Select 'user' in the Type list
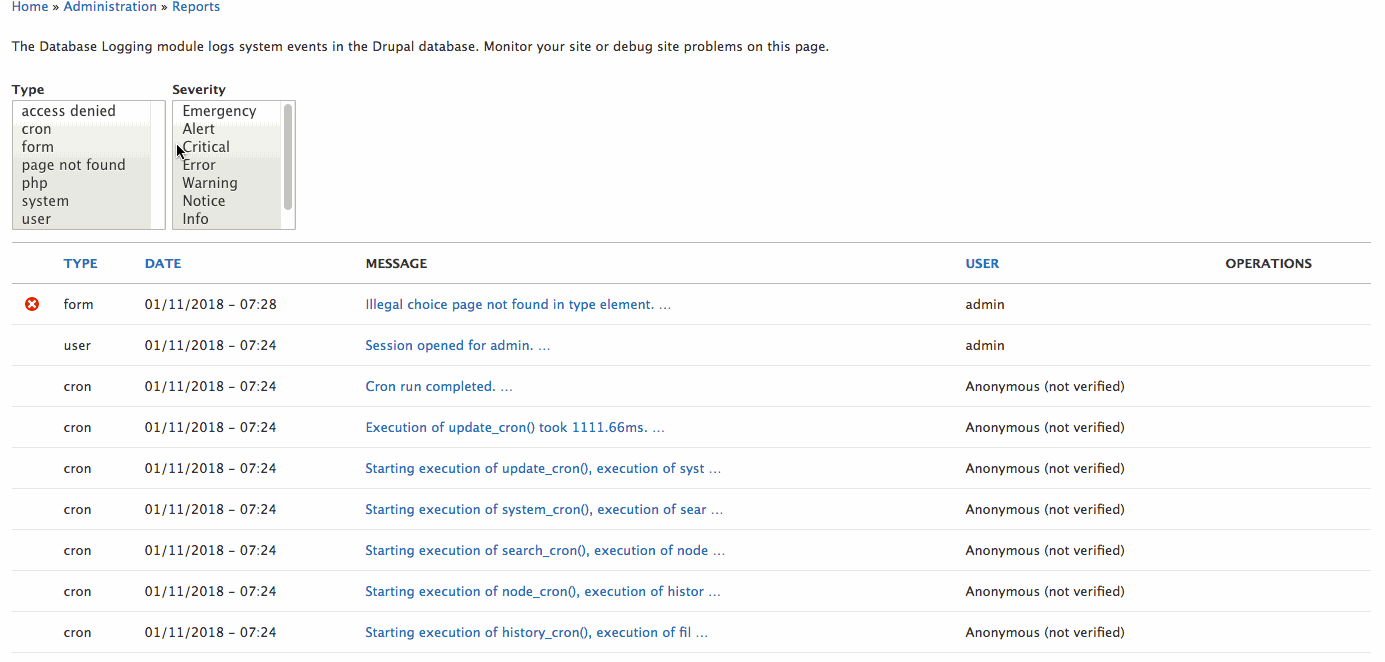 36,219
